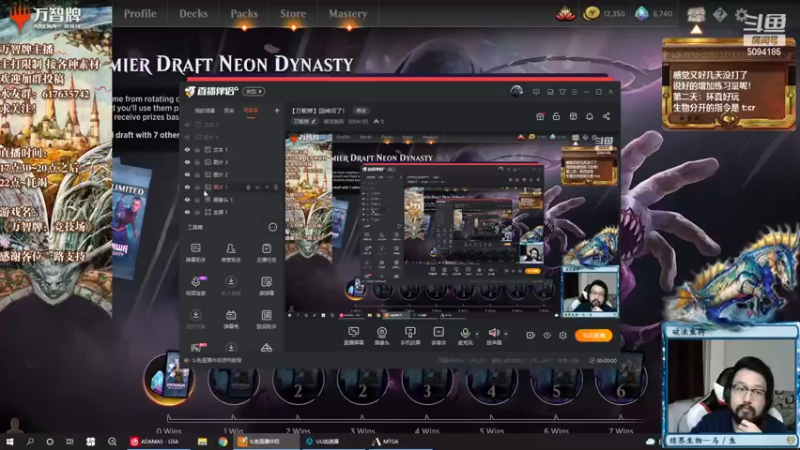Show the hidden 图片 4 layer
This screenshot has width=800, height=450.
point(187,137)
